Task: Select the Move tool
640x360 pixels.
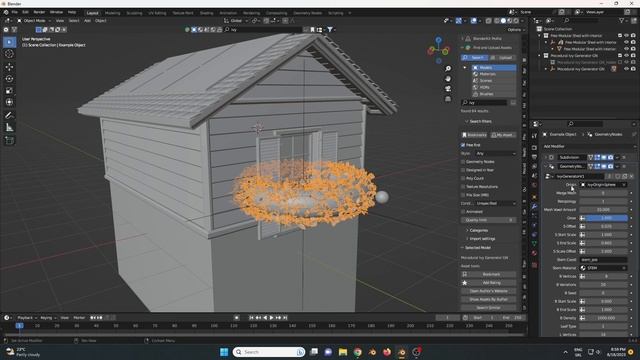Action: pos(9,67)
